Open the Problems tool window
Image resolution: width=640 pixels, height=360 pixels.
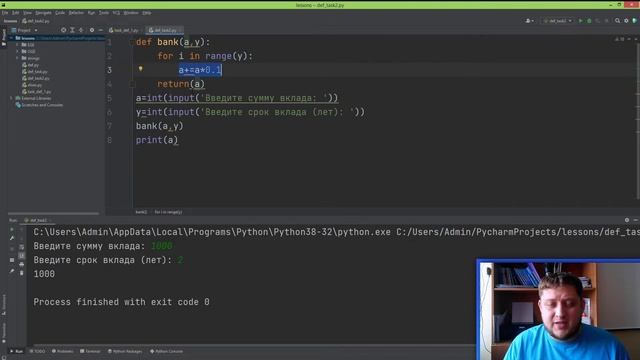click(x=62, y=351)
